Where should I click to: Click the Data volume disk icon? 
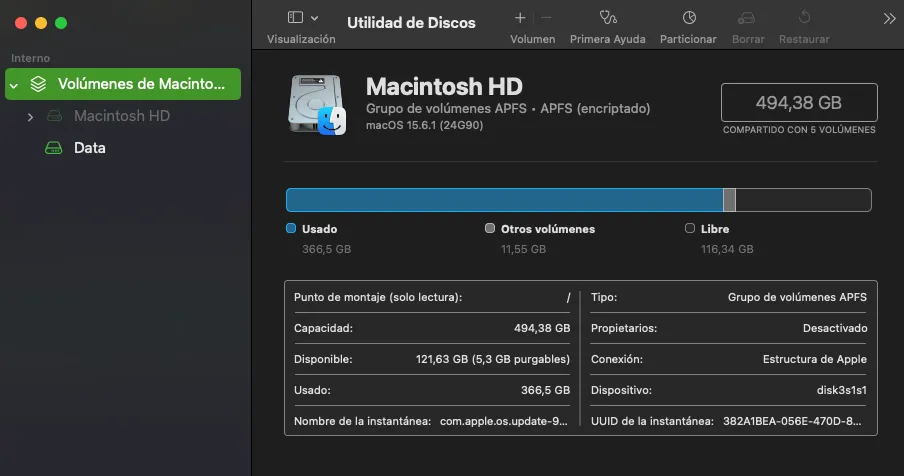54,148
